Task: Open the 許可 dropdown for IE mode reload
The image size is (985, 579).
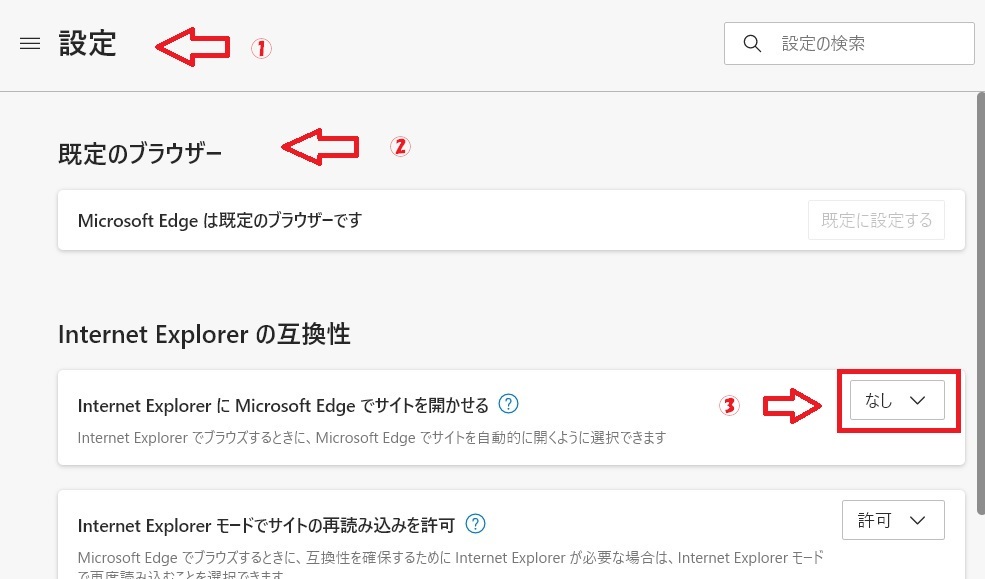Action: tap(893, 520)
